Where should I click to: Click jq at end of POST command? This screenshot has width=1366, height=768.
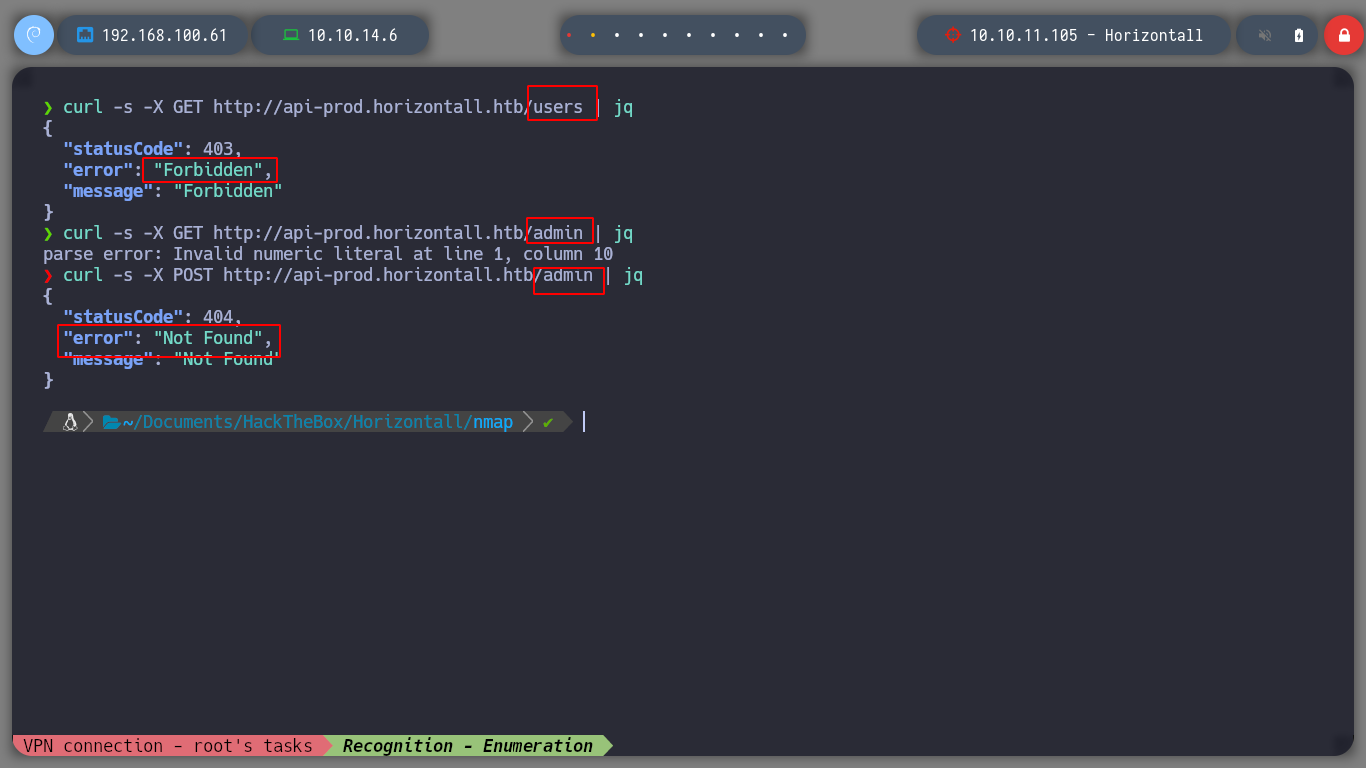[x=633, y=275]
